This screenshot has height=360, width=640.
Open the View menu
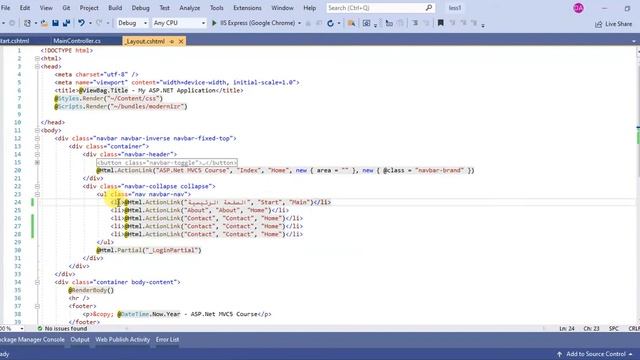click(46, 8)
